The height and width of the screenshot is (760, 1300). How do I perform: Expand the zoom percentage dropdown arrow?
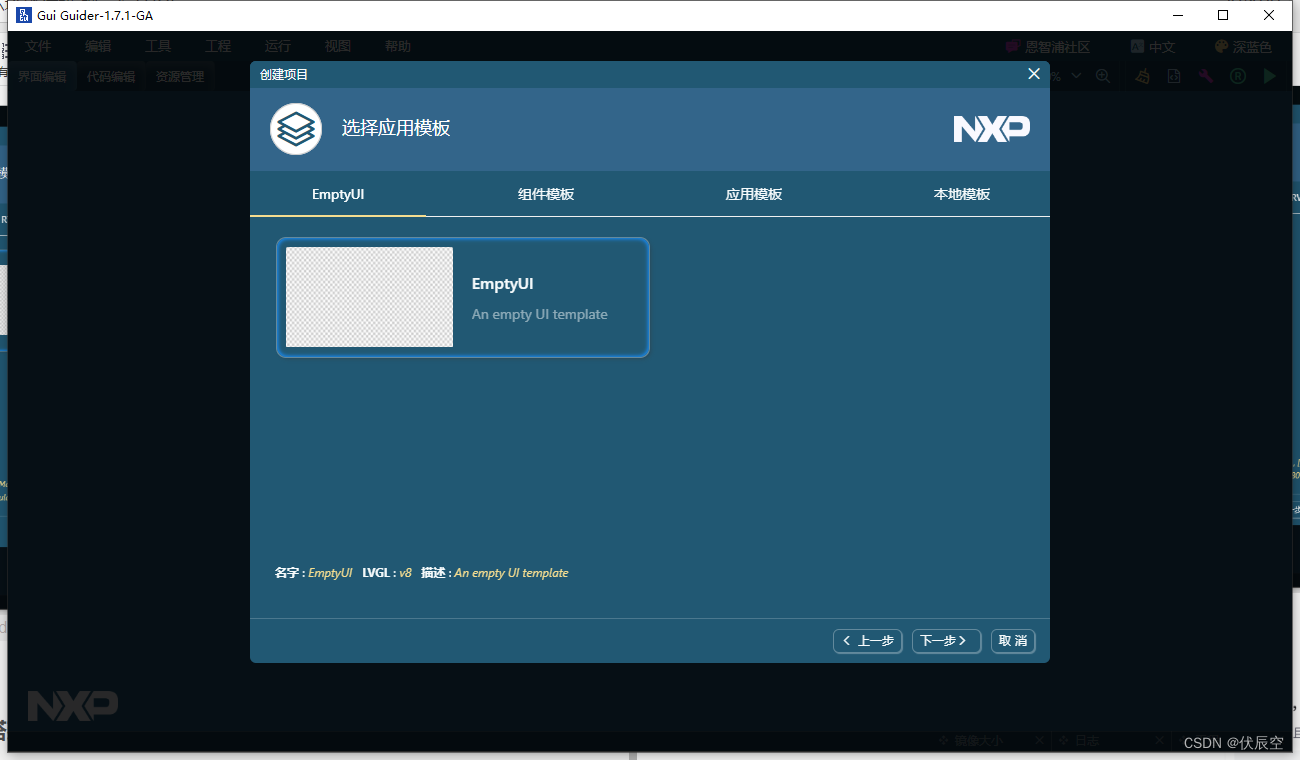(1076, 76)
